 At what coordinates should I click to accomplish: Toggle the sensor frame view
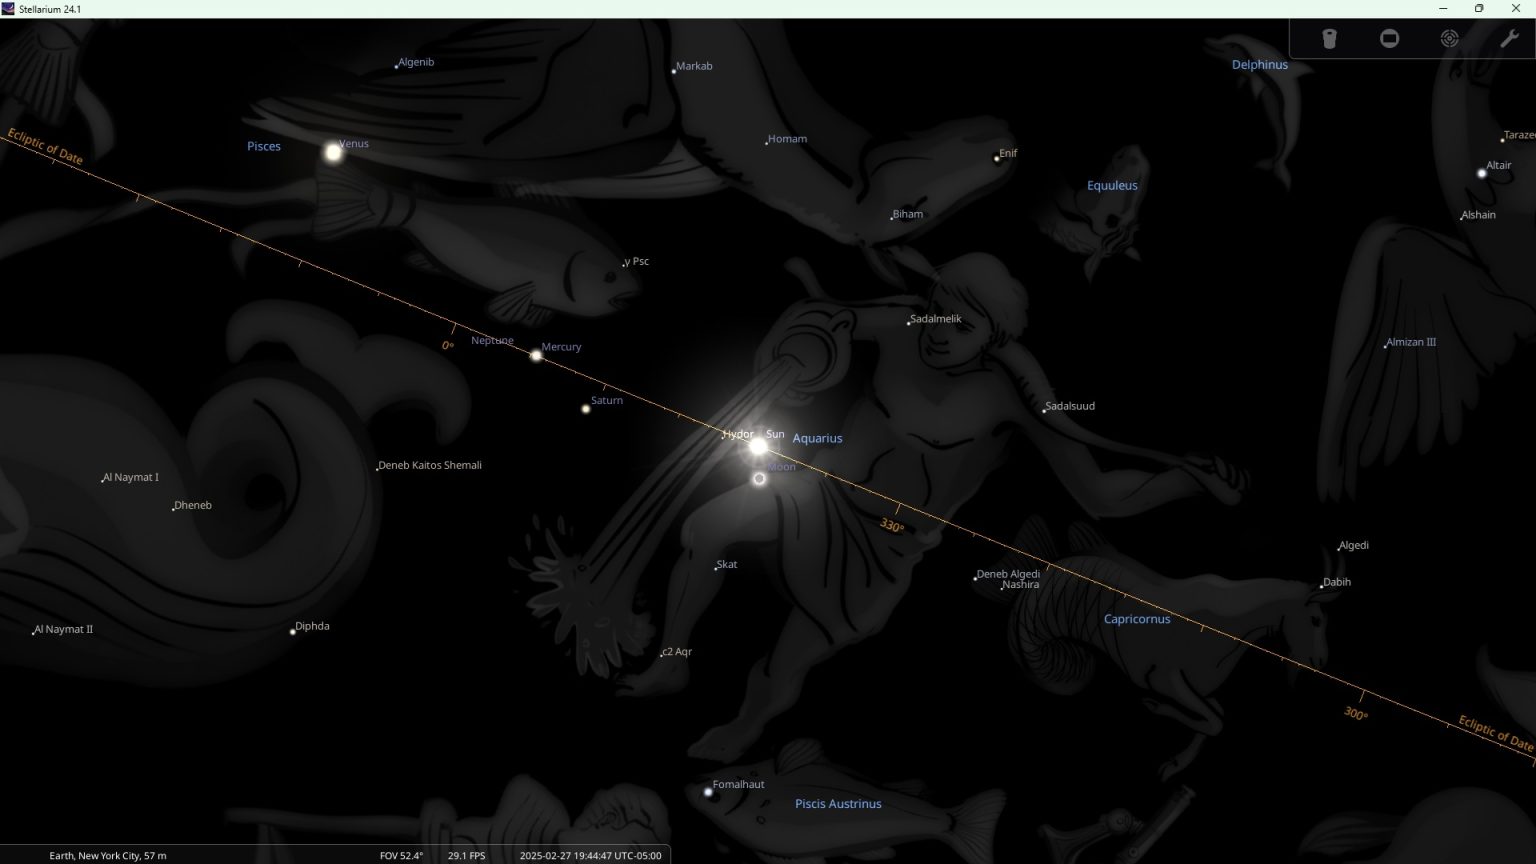(1389, 38)
